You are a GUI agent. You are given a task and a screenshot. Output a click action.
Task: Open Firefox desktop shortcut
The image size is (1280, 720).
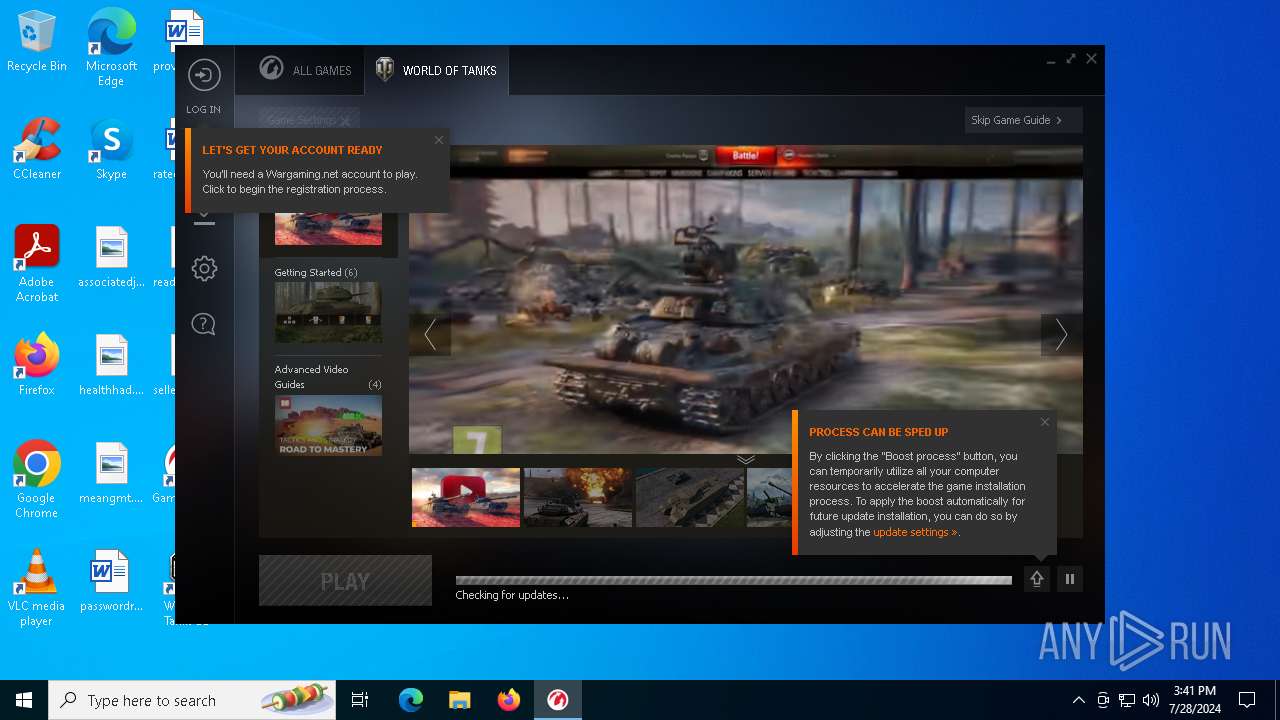37,366
